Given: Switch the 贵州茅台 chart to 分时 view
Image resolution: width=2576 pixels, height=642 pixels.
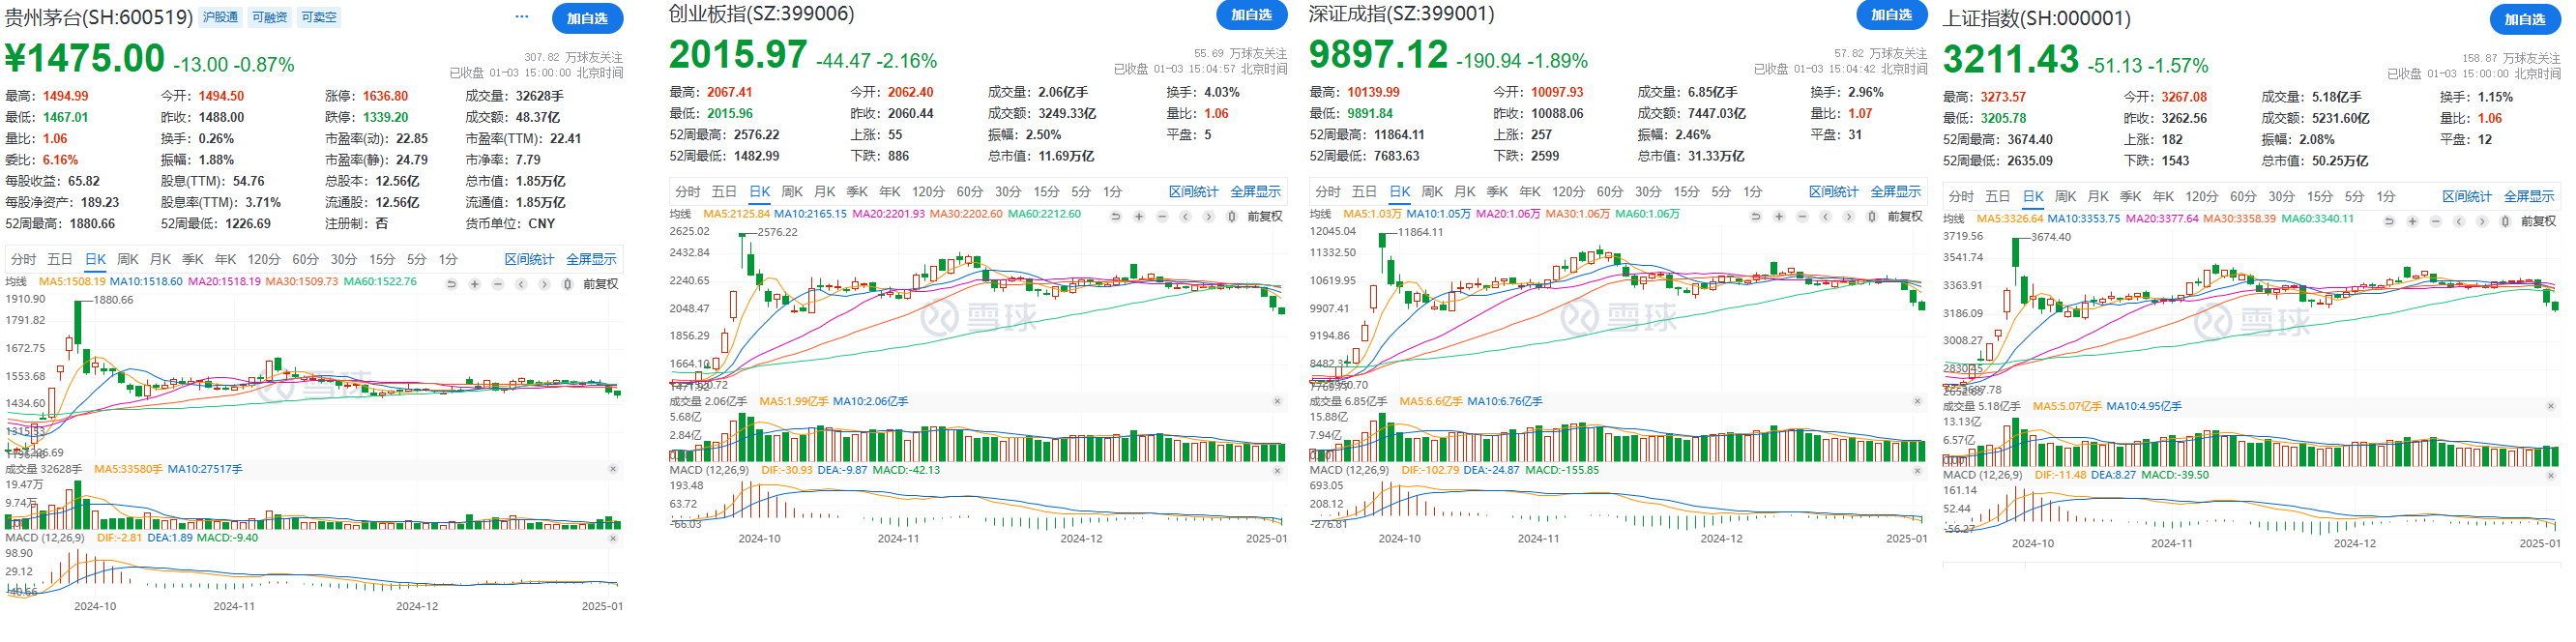Looking at the screenshot, I should click(23, 259).
